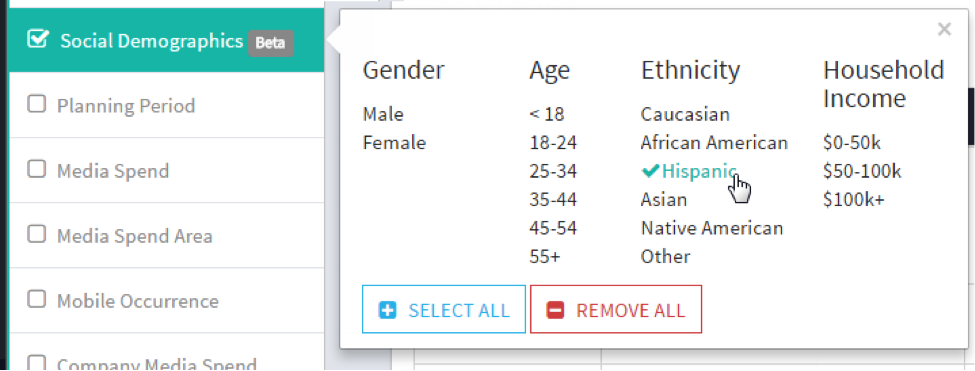
Task: Select the $50-100k household income option
Action: [x=862, y=172]
